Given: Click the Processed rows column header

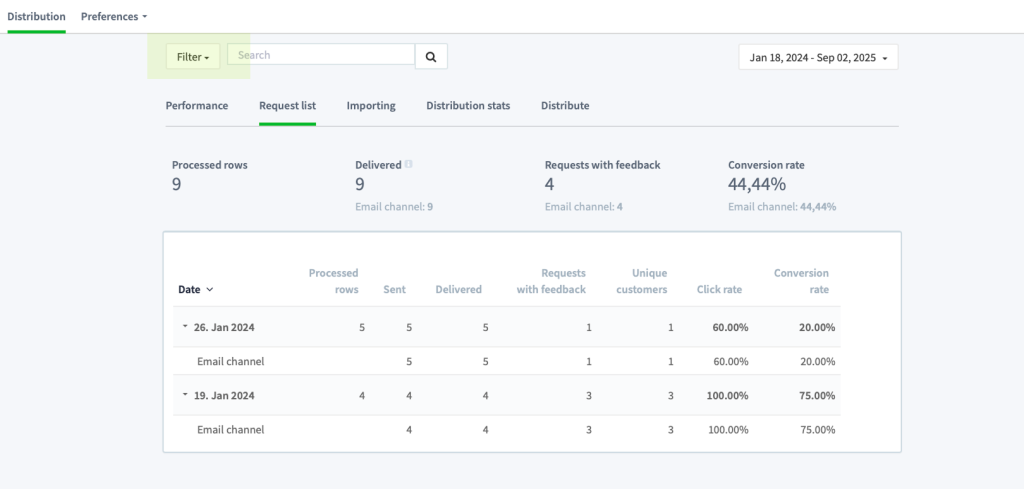Looking at the screenshot, I should tap(334, 281).
